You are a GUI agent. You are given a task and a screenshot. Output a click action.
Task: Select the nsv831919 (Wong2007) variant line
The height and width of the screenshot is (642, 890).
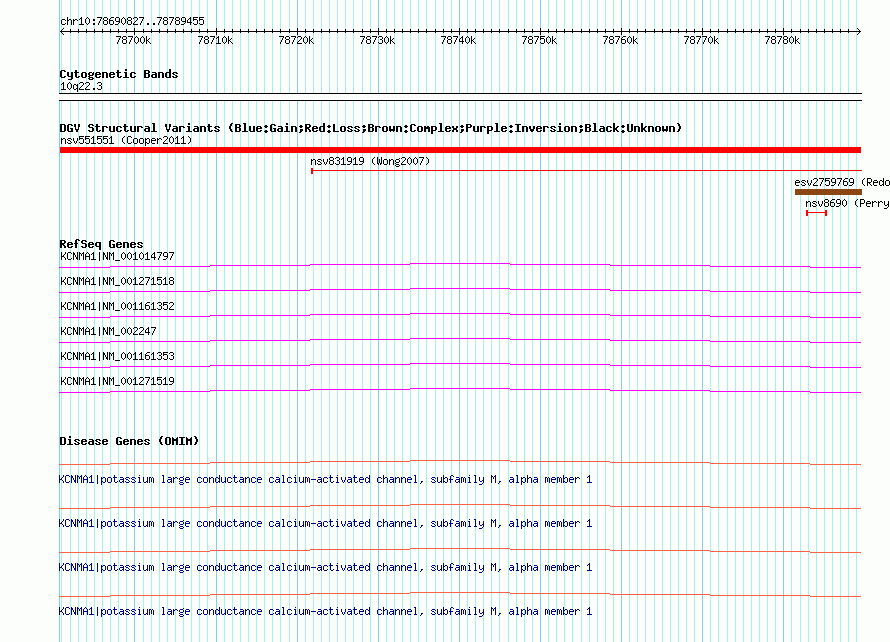tap(586, 170)
